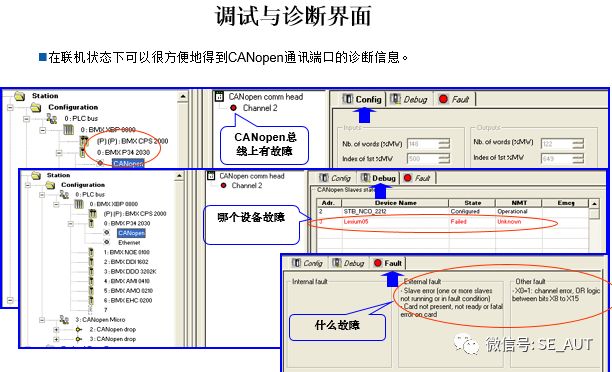Click State column header in slaves table
The height and width of the screenshot is (372, 612).
coord(472,203)
